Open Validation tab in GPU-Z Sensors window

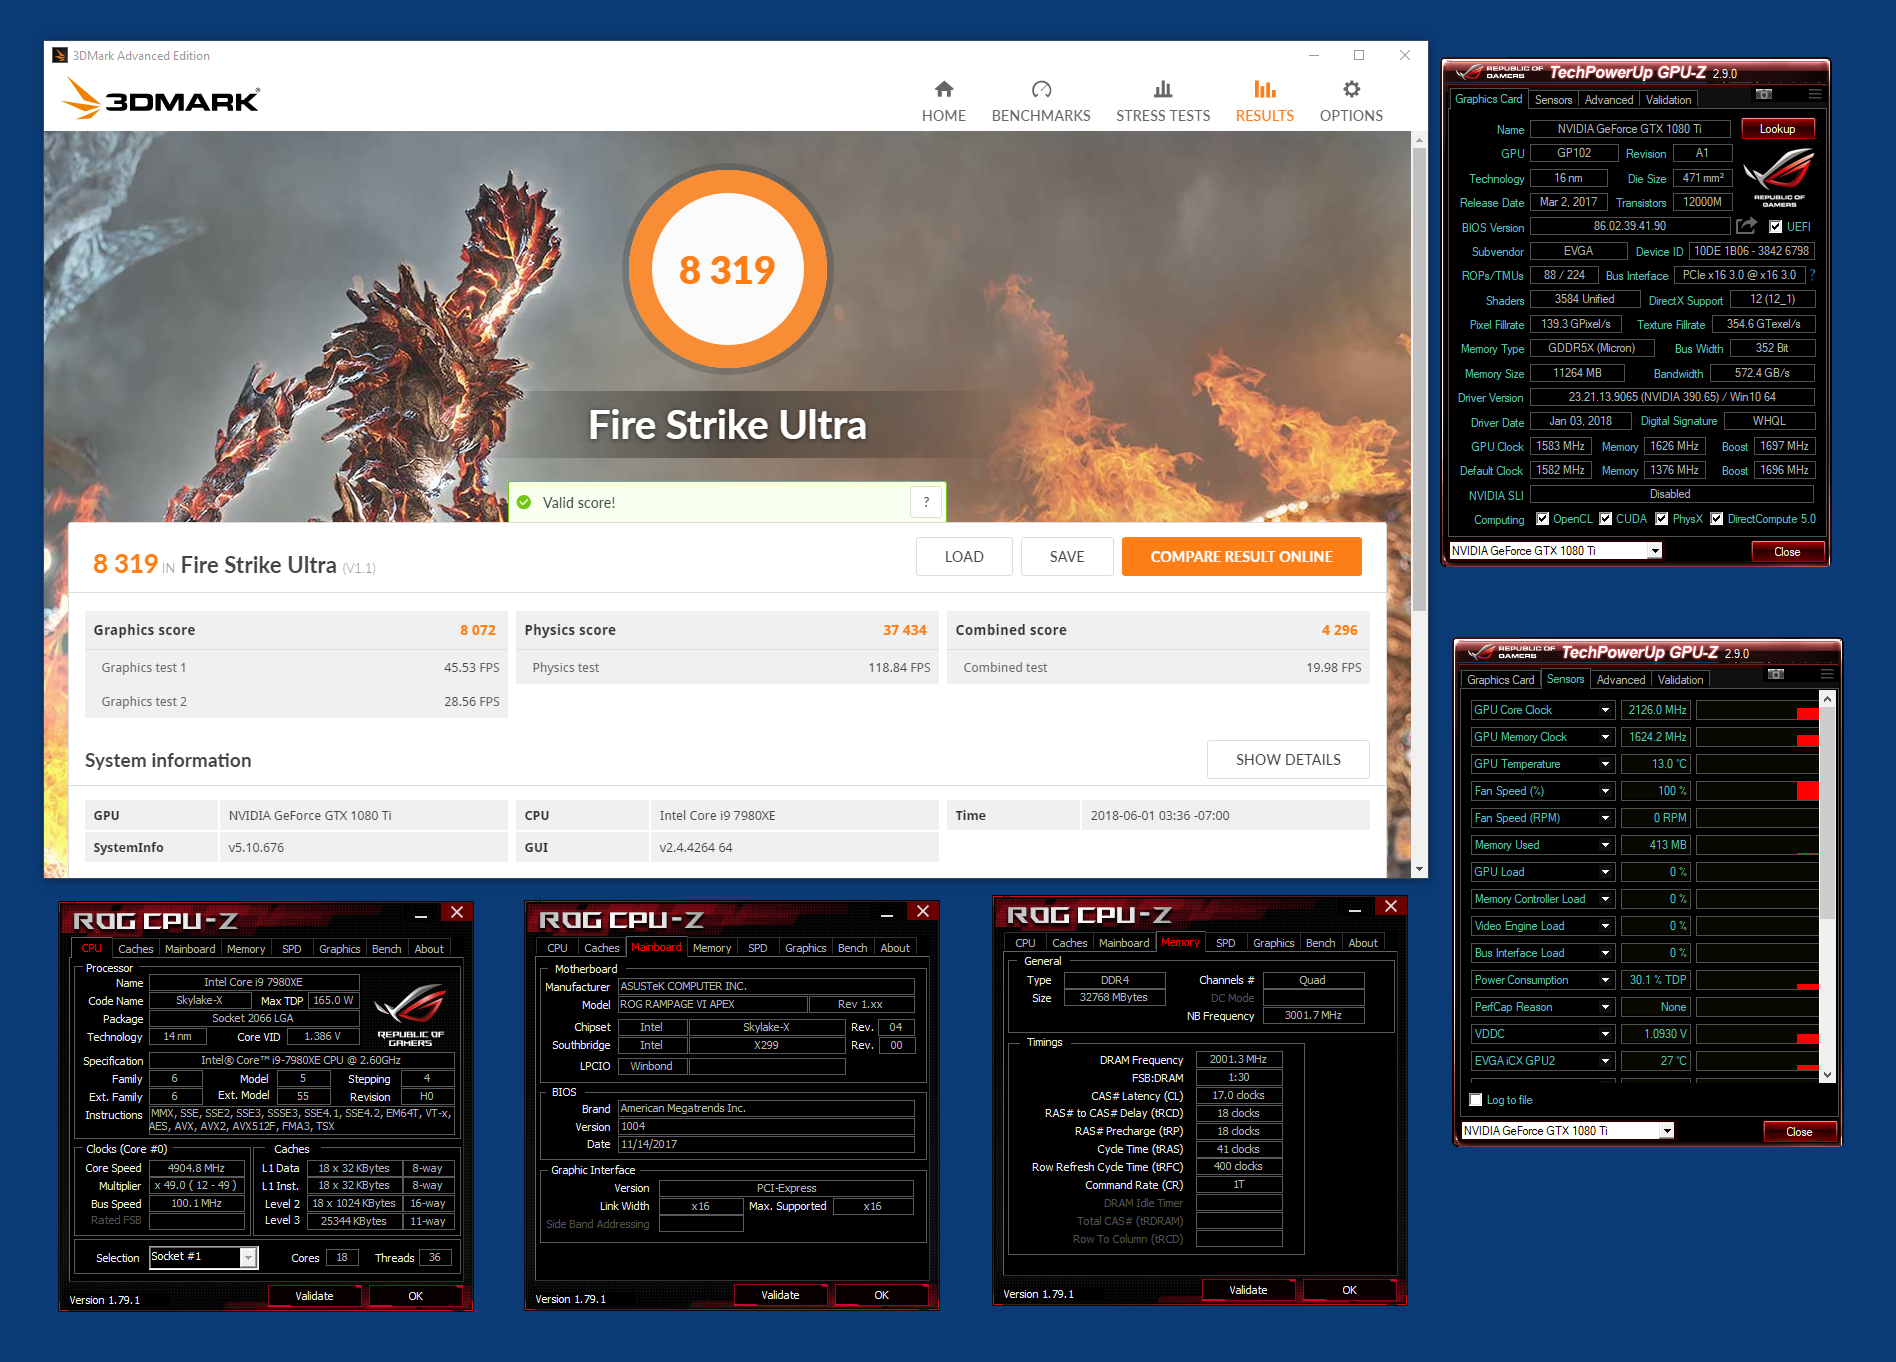[1680, 680]
